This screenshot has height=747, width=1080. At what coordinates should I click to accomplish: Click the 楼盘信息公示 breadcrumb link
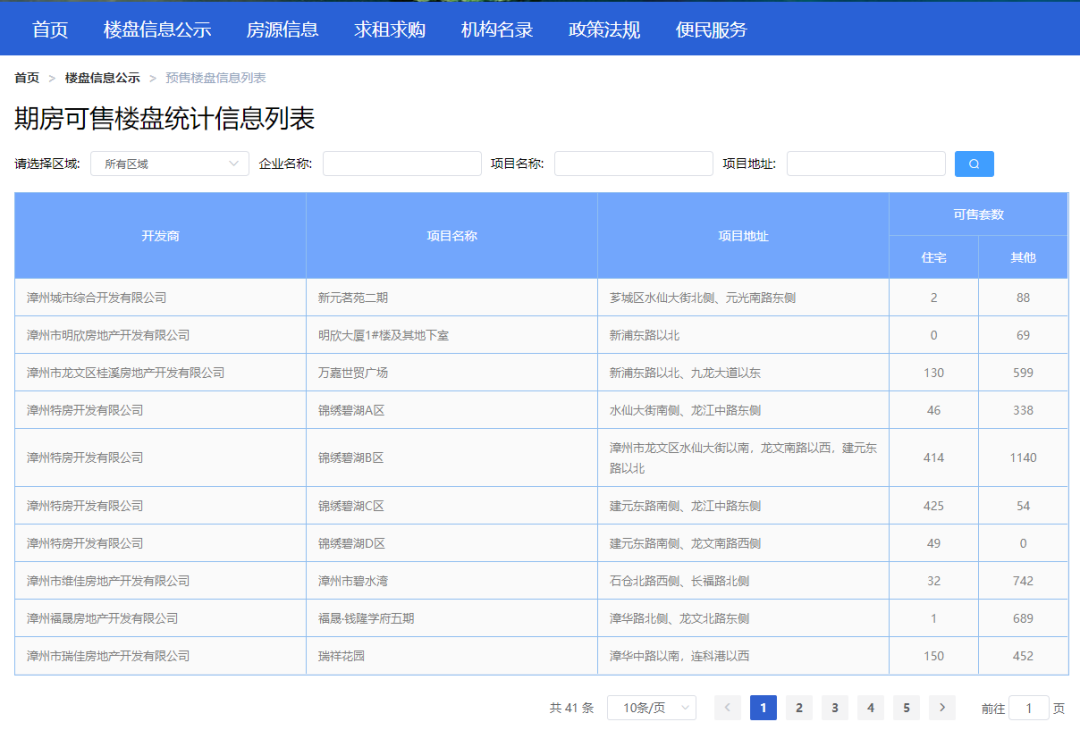(102, 78)
